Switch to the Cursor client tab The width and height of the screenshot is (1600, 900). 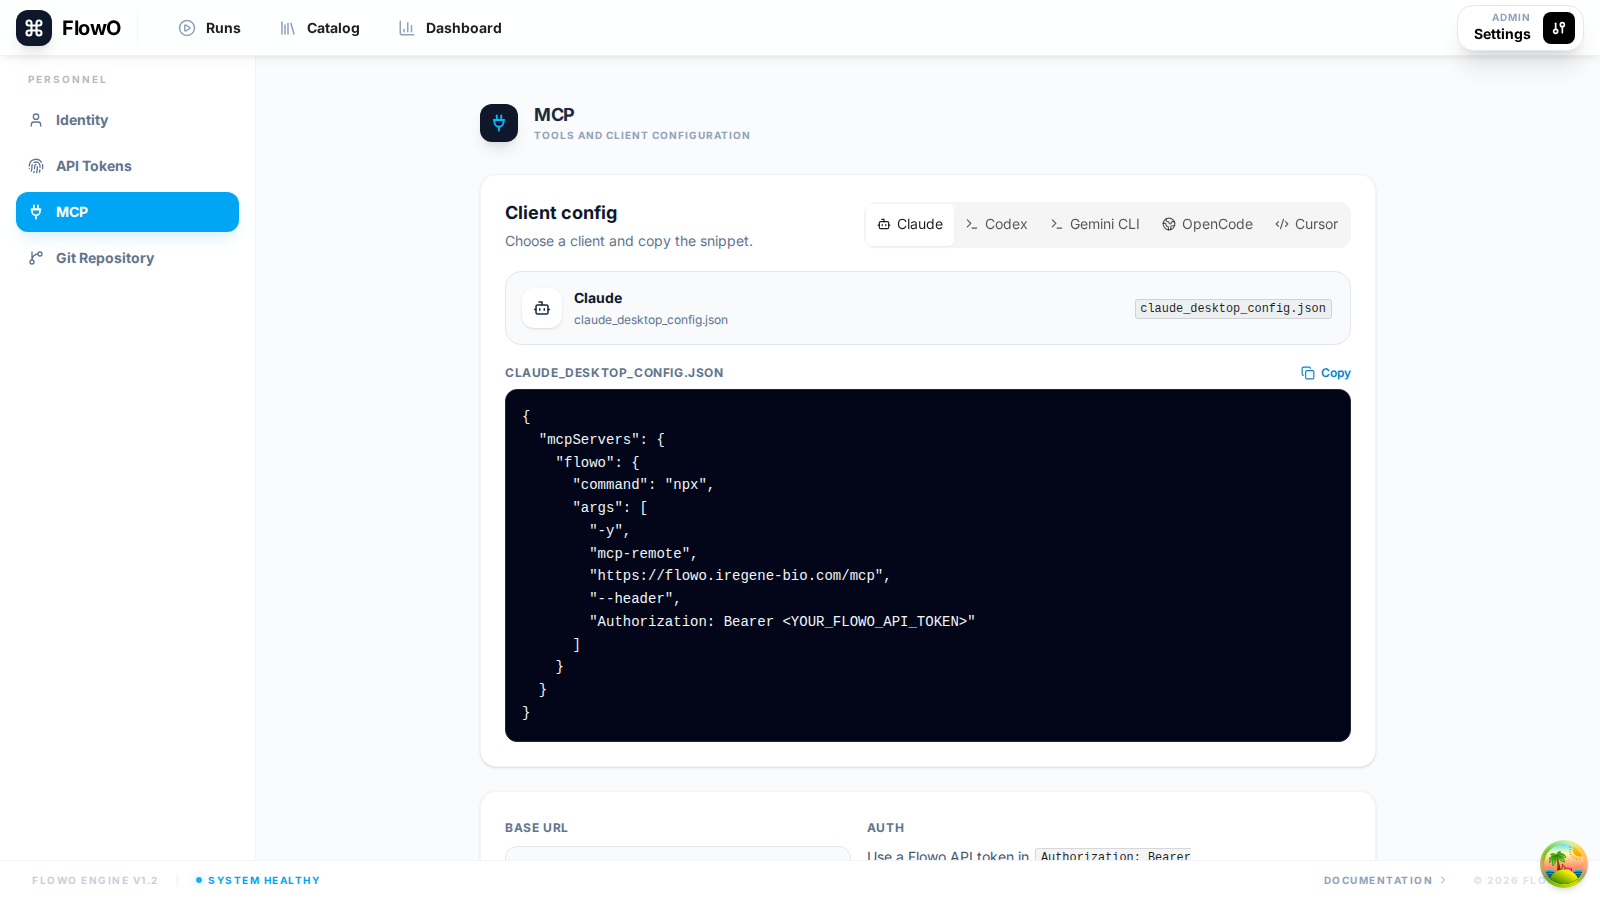[1306, 224]
